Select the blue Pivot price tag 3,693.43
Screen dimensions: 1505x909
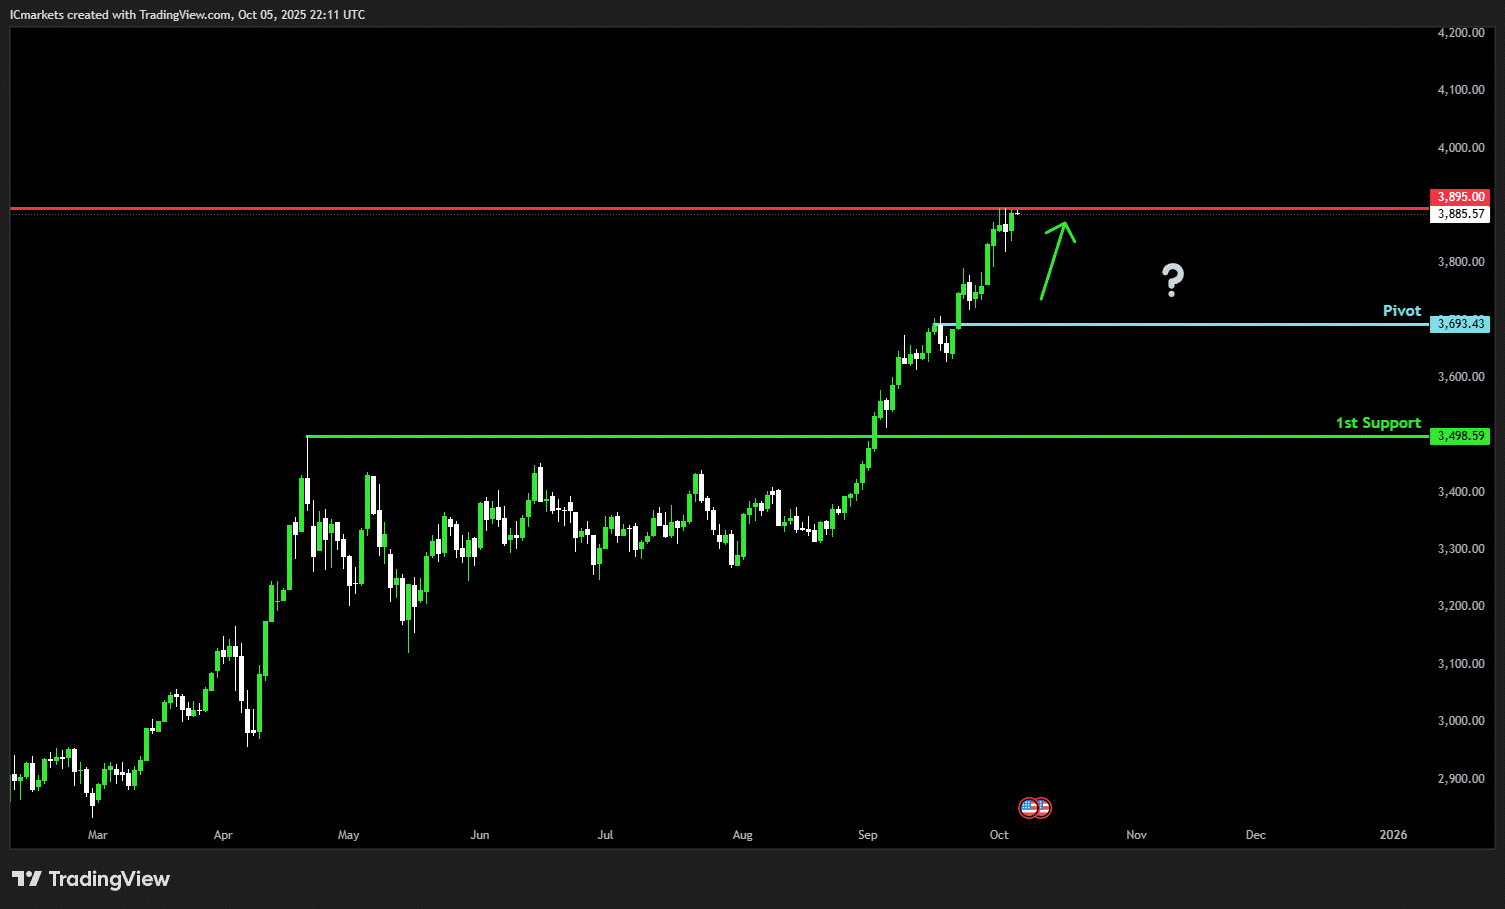1460,324
